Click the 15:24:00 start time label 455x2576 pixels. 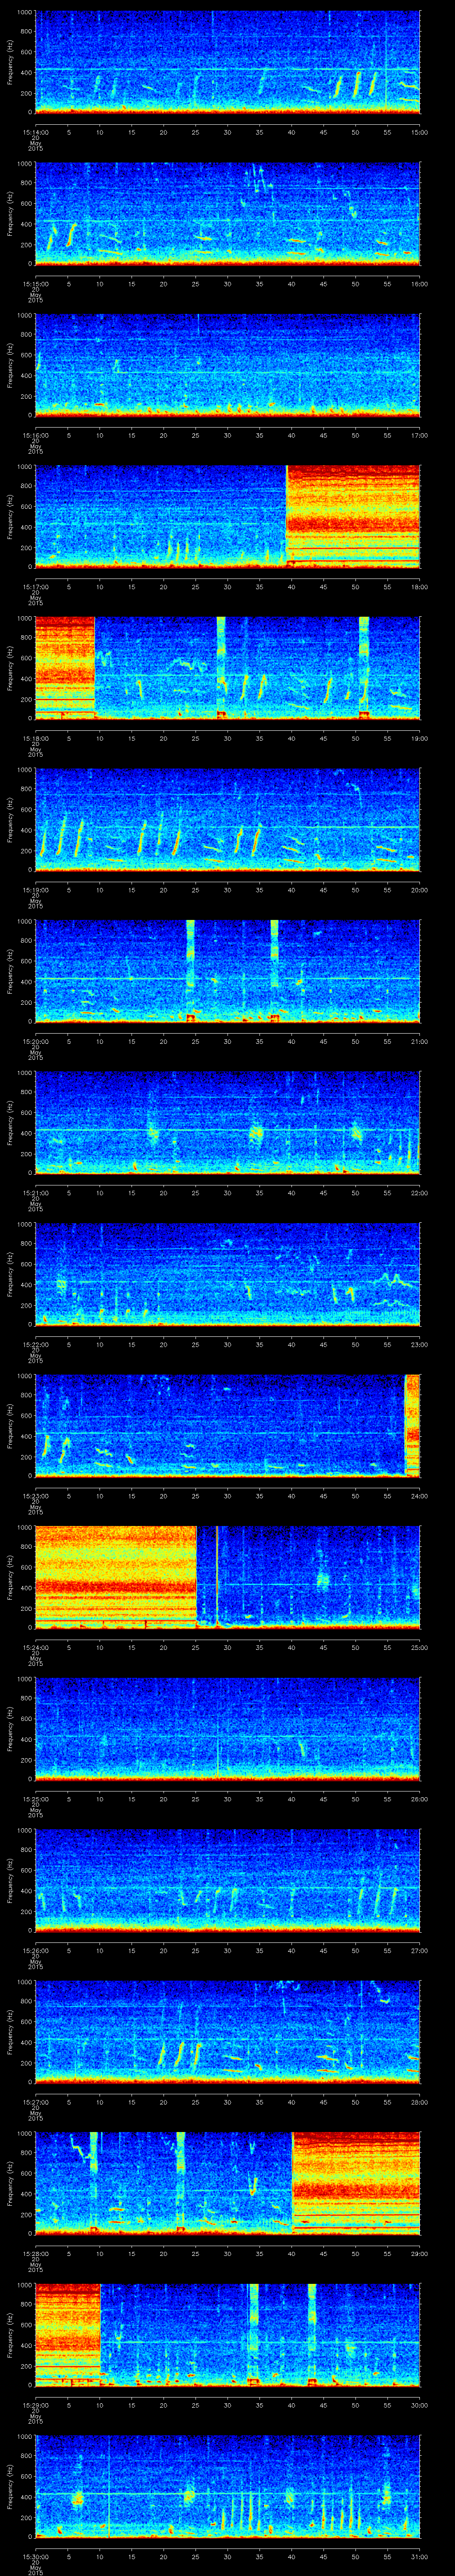[36, 1647]
